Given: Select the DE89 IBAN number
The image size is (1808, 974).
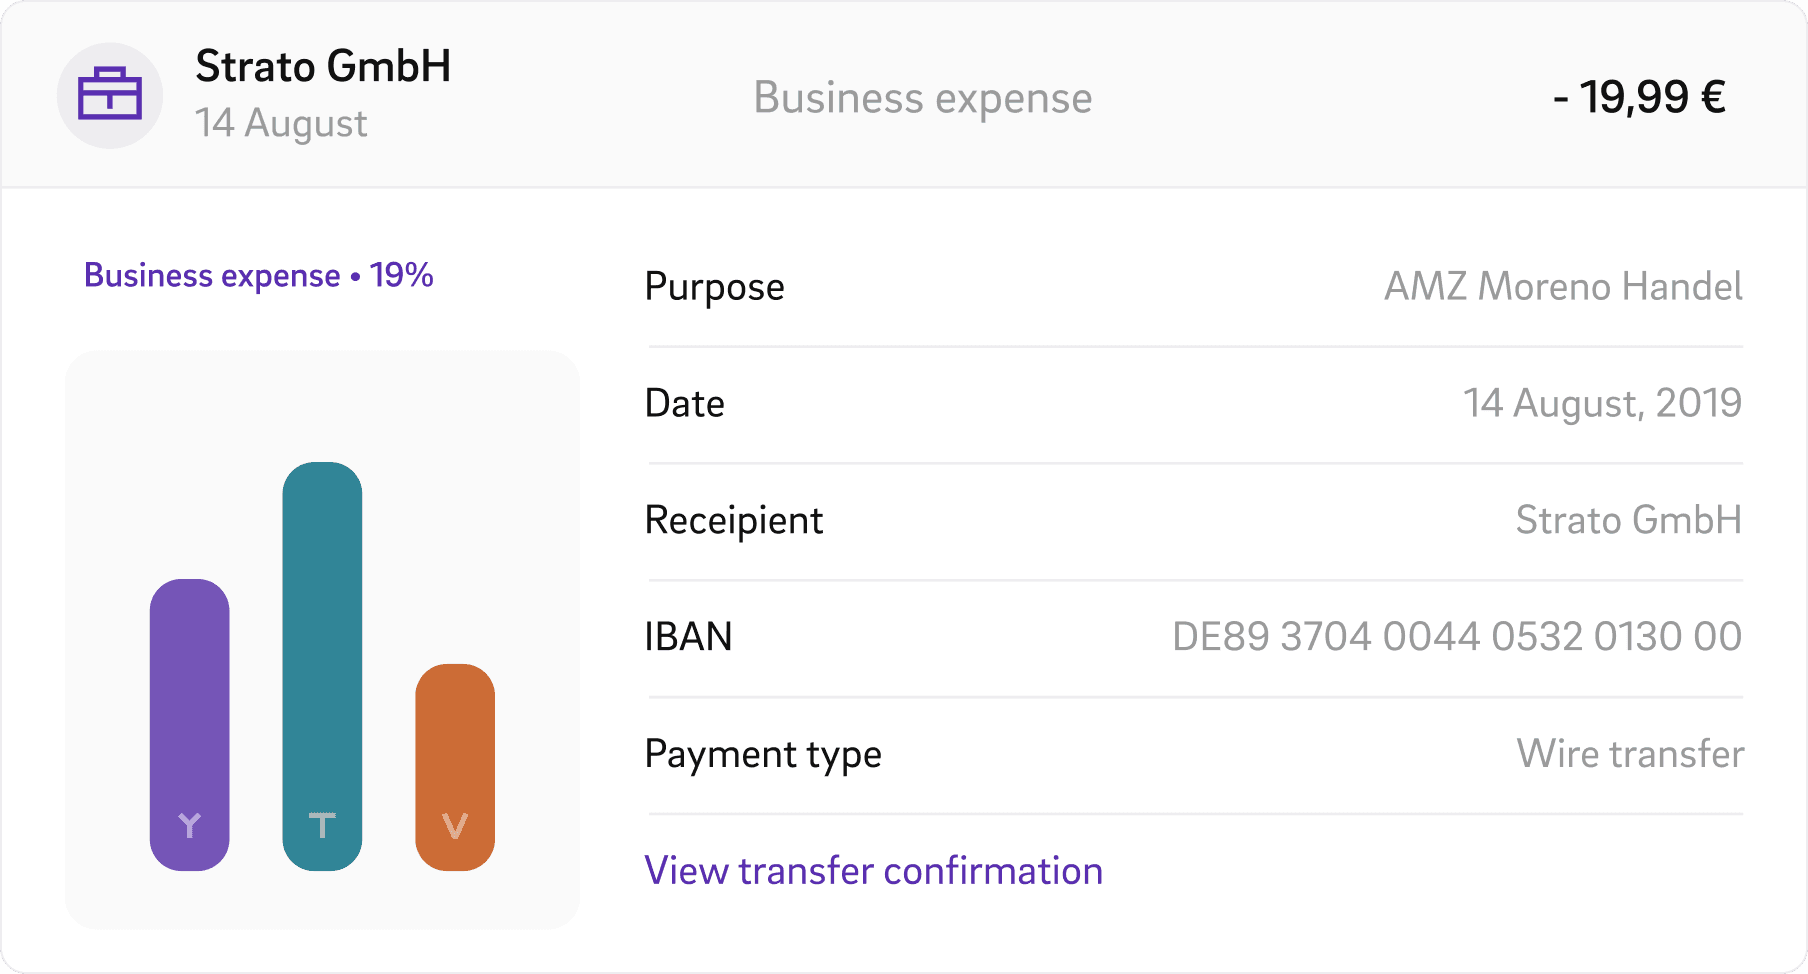Looking at the screenshot, I should point(1456,637).
